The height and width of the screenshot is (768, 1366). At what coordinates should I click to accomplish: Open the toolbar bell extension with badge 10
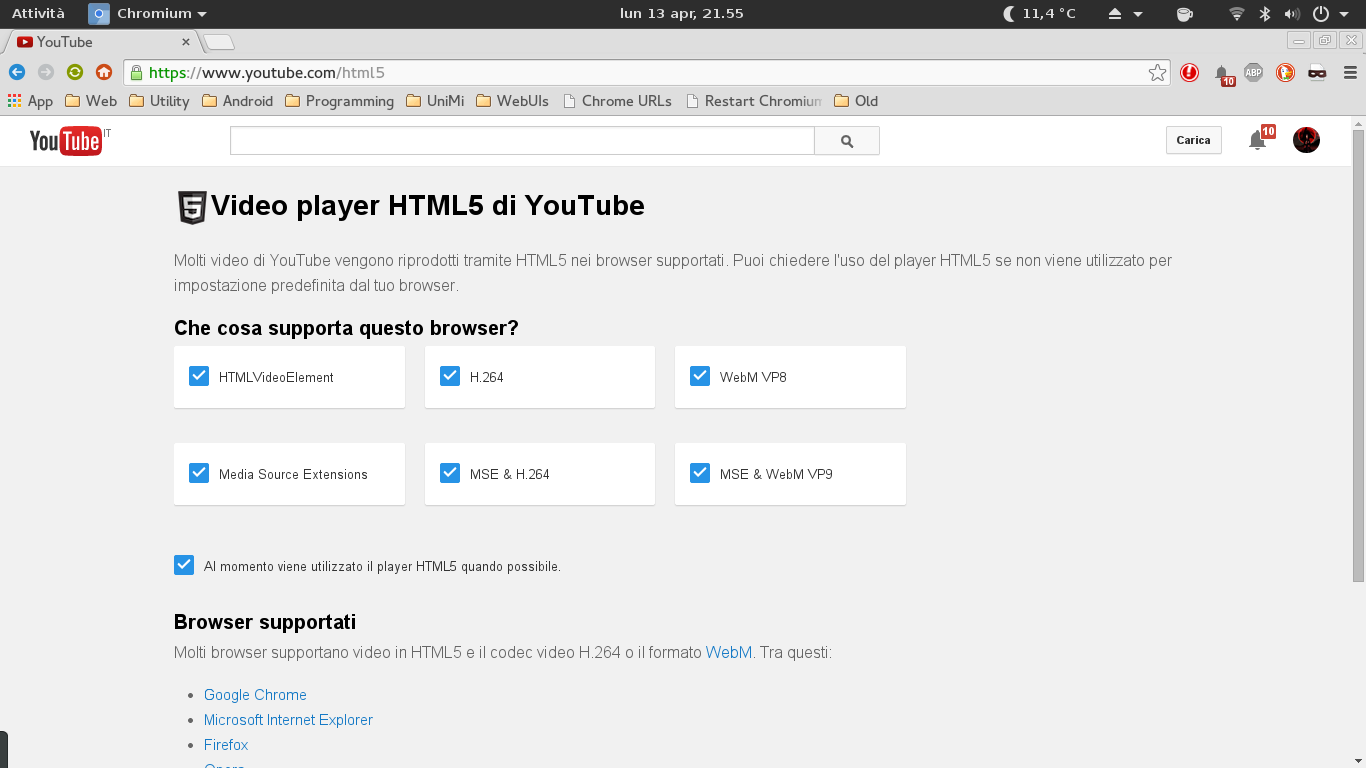(x=1223, y=74)
